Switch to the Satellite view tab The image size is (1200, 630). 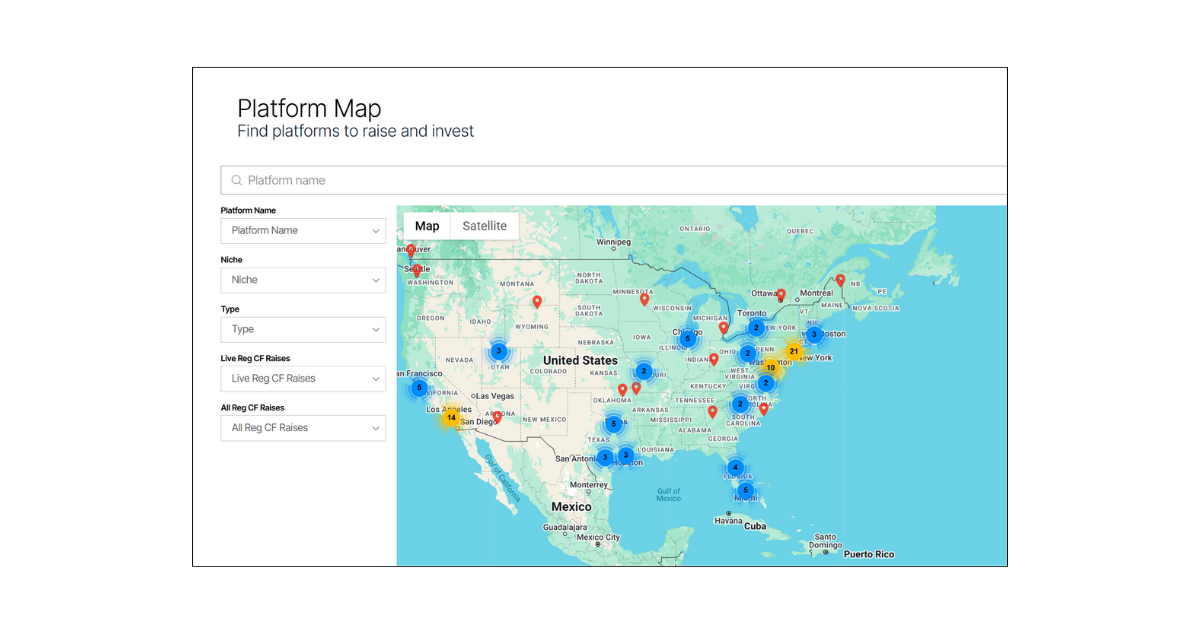[x=485, y=226]
